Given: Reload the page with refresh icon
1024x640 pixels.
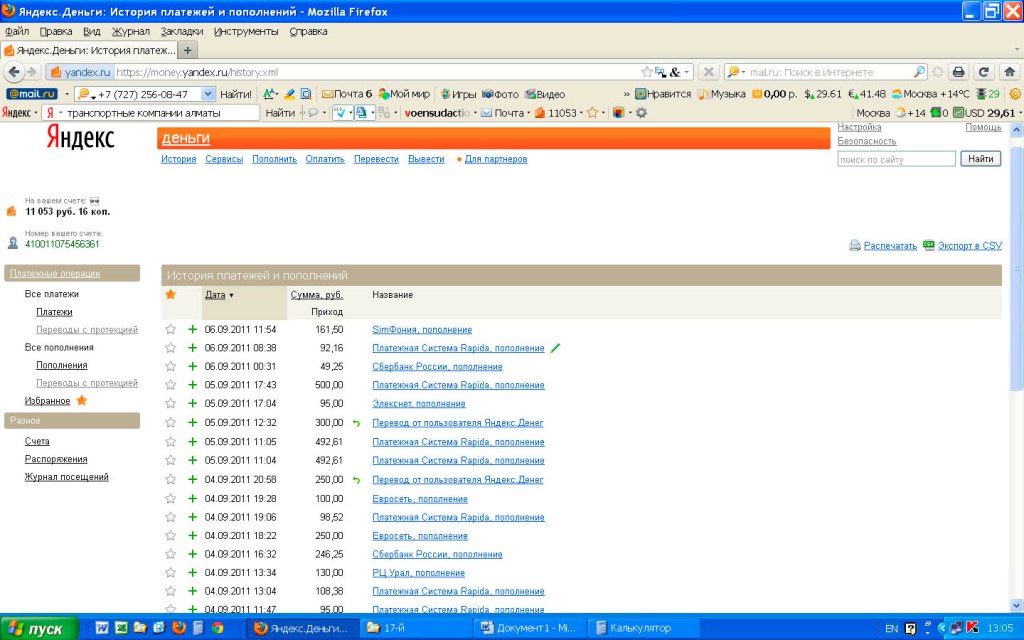Looking at the screenshot, I should [984, 72].
